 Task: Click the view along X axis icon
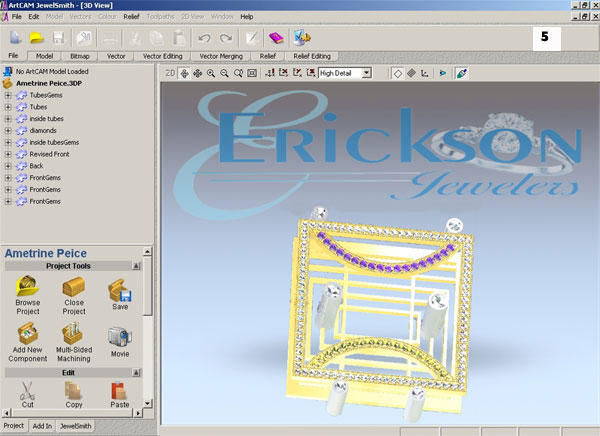pyautogui.click(x=284, y=73)
